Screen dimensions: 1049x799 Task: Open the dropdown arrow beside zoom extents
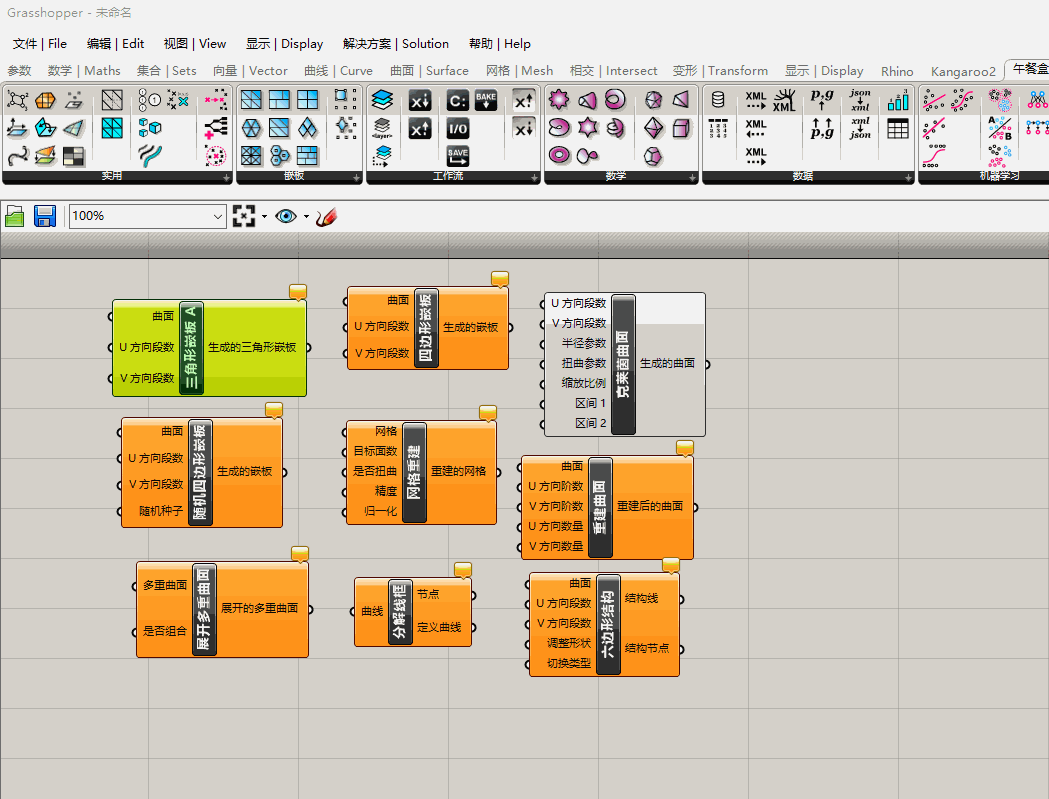pos(264,216)
